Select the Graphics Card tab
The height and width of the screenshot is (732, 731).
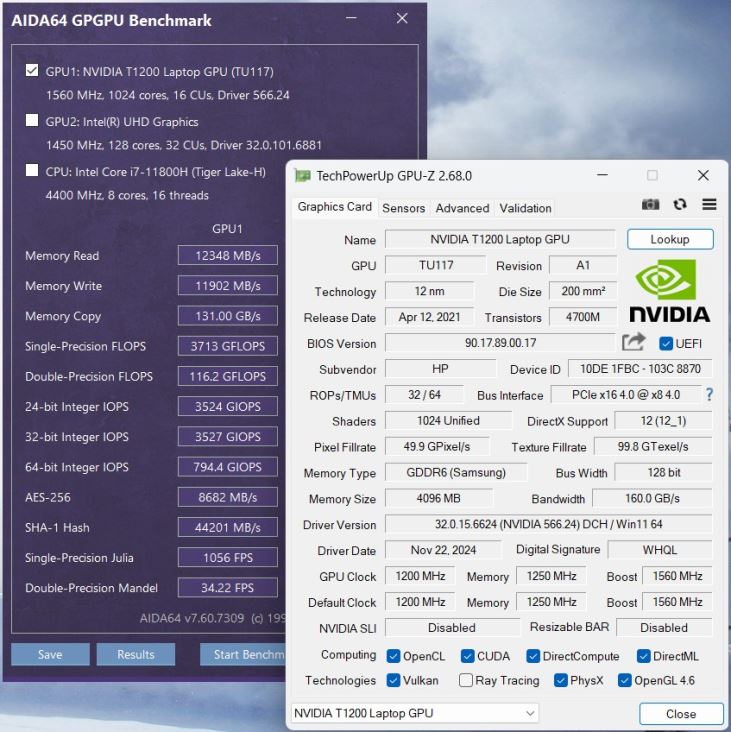335,207
